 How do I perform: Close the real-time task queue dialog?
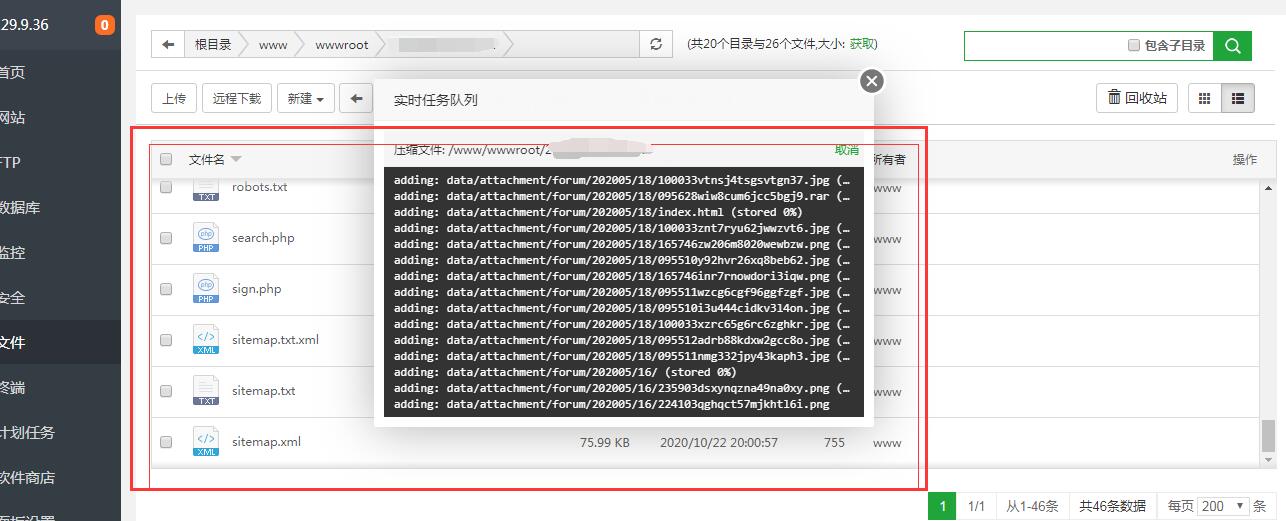pos(872,81)
